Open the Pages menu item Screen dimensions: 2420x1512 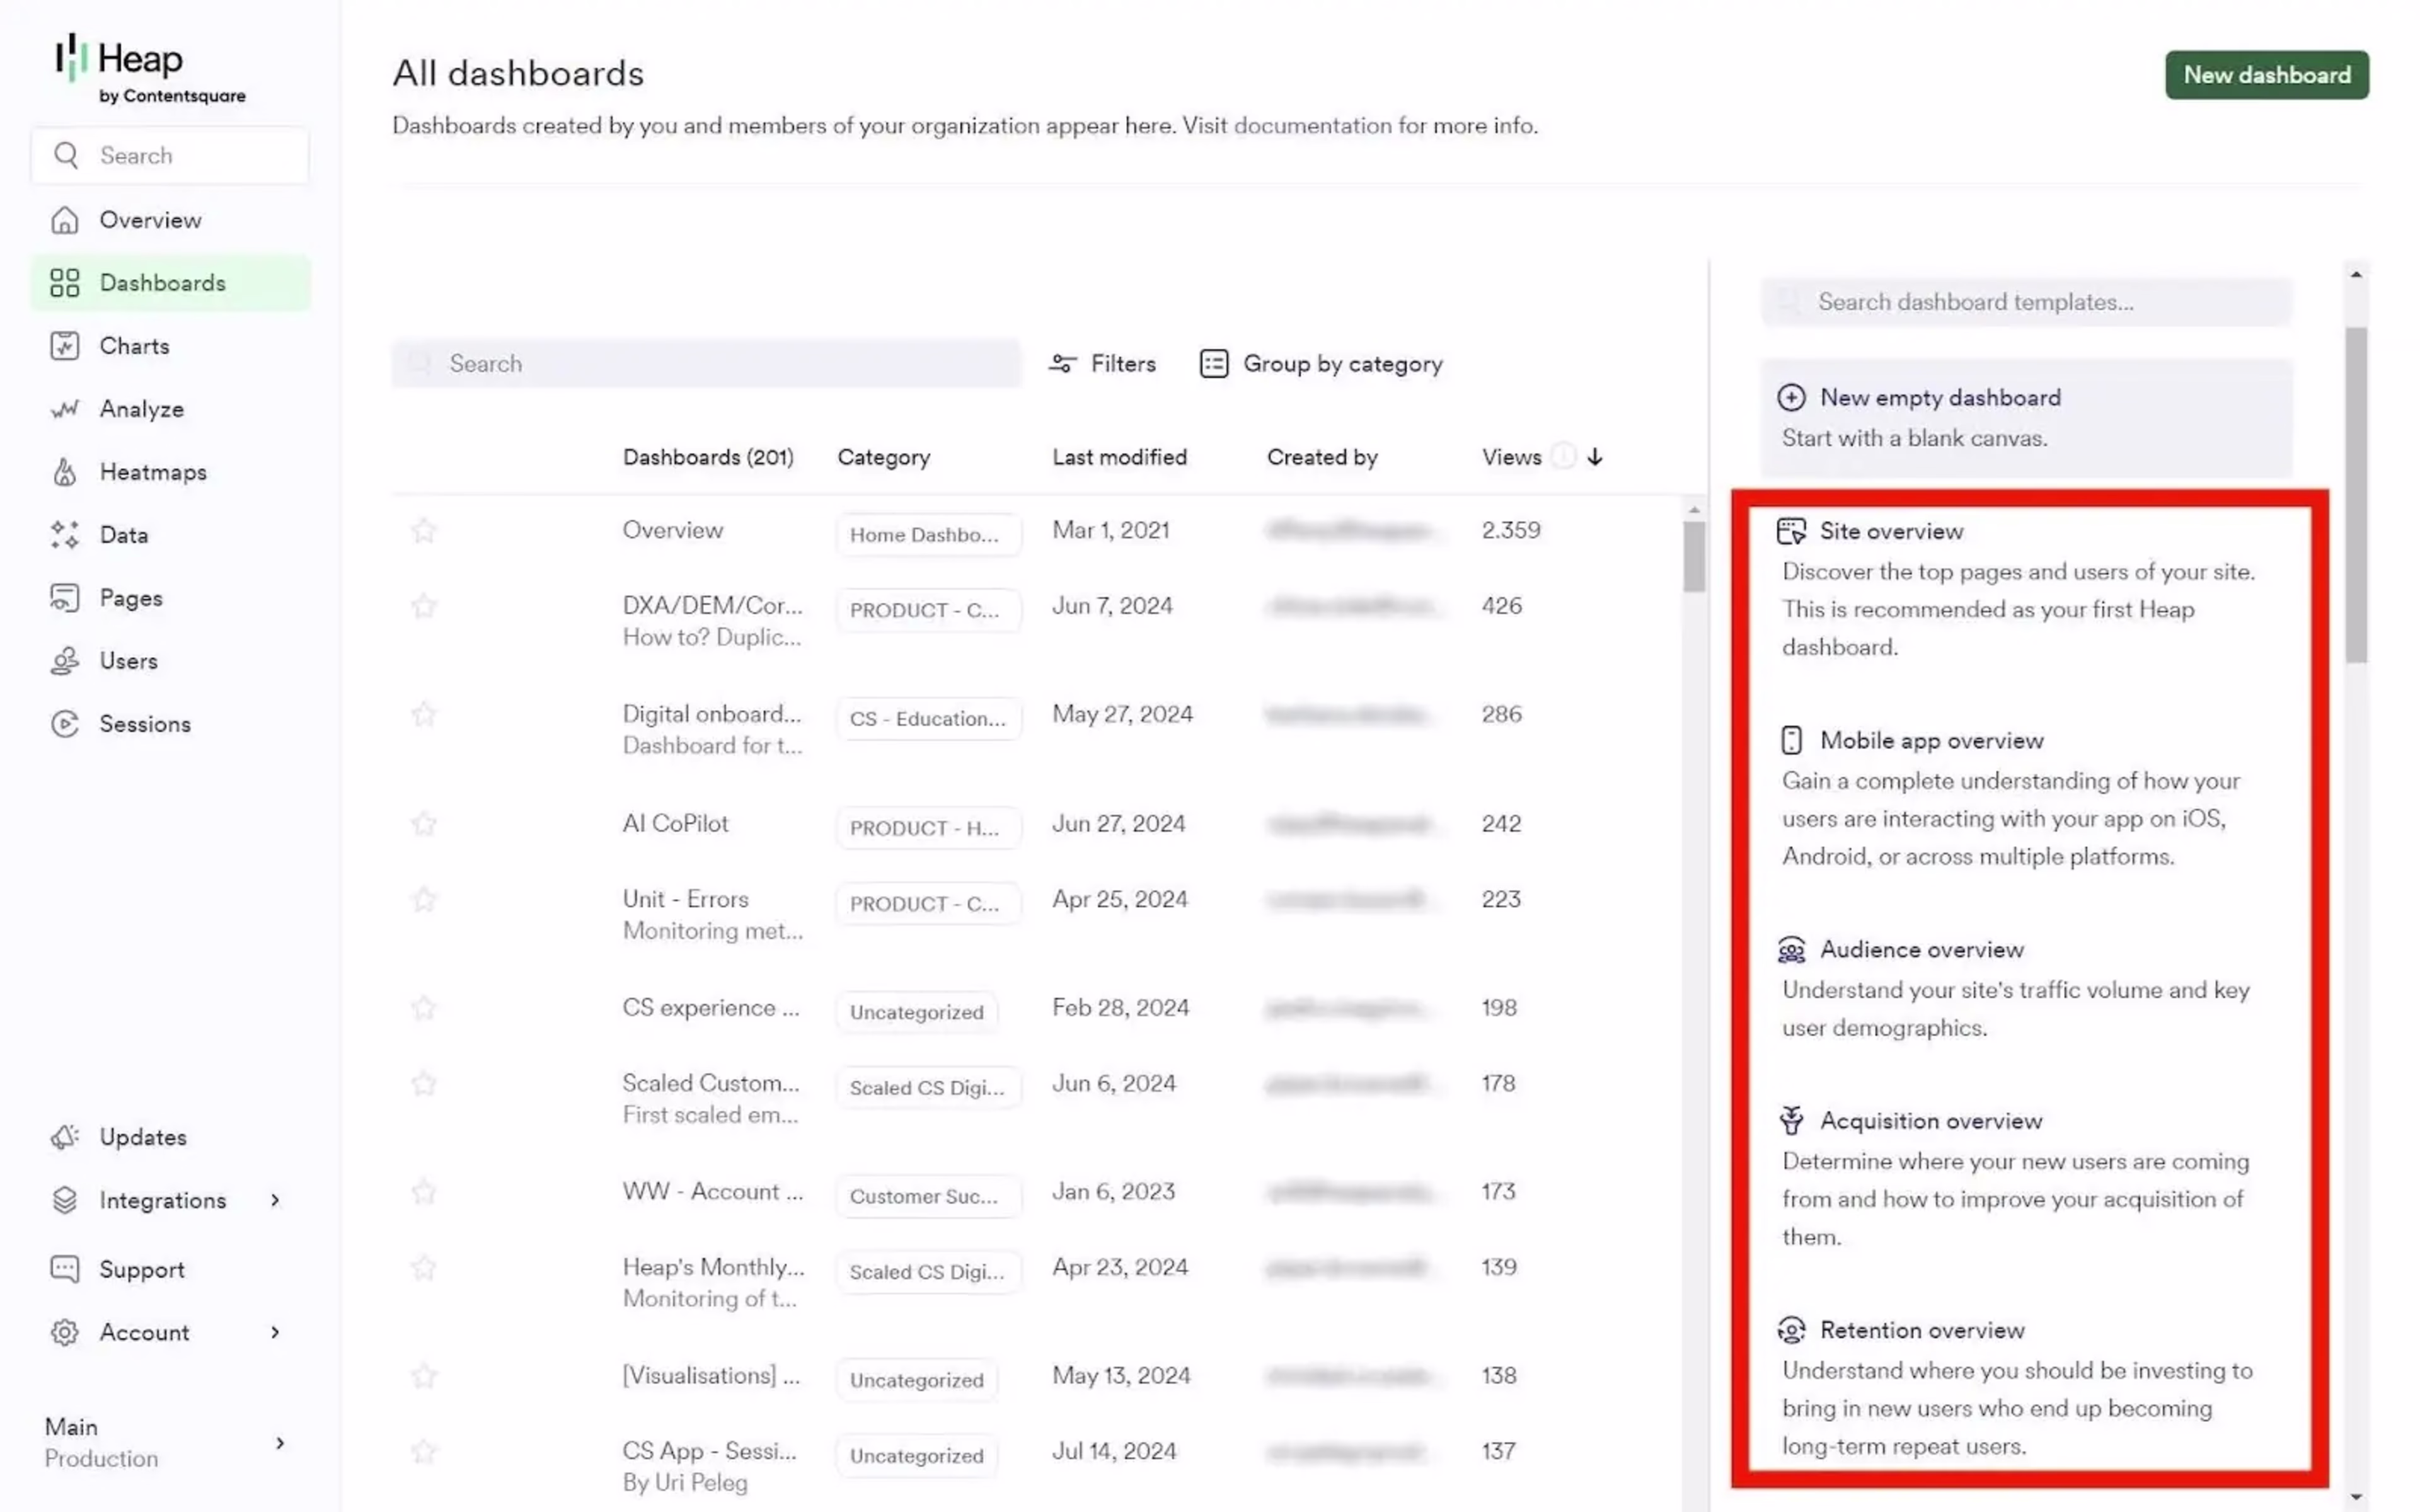click(130, 598)
